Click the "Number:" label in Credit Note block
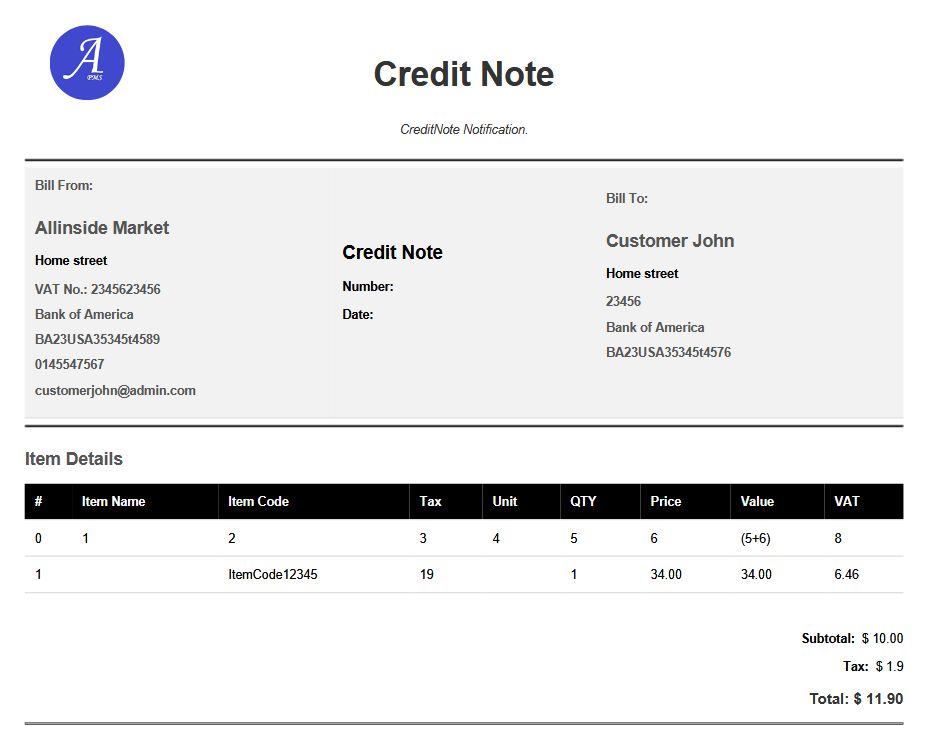This screenshot has height=743, width=926. 368,286
